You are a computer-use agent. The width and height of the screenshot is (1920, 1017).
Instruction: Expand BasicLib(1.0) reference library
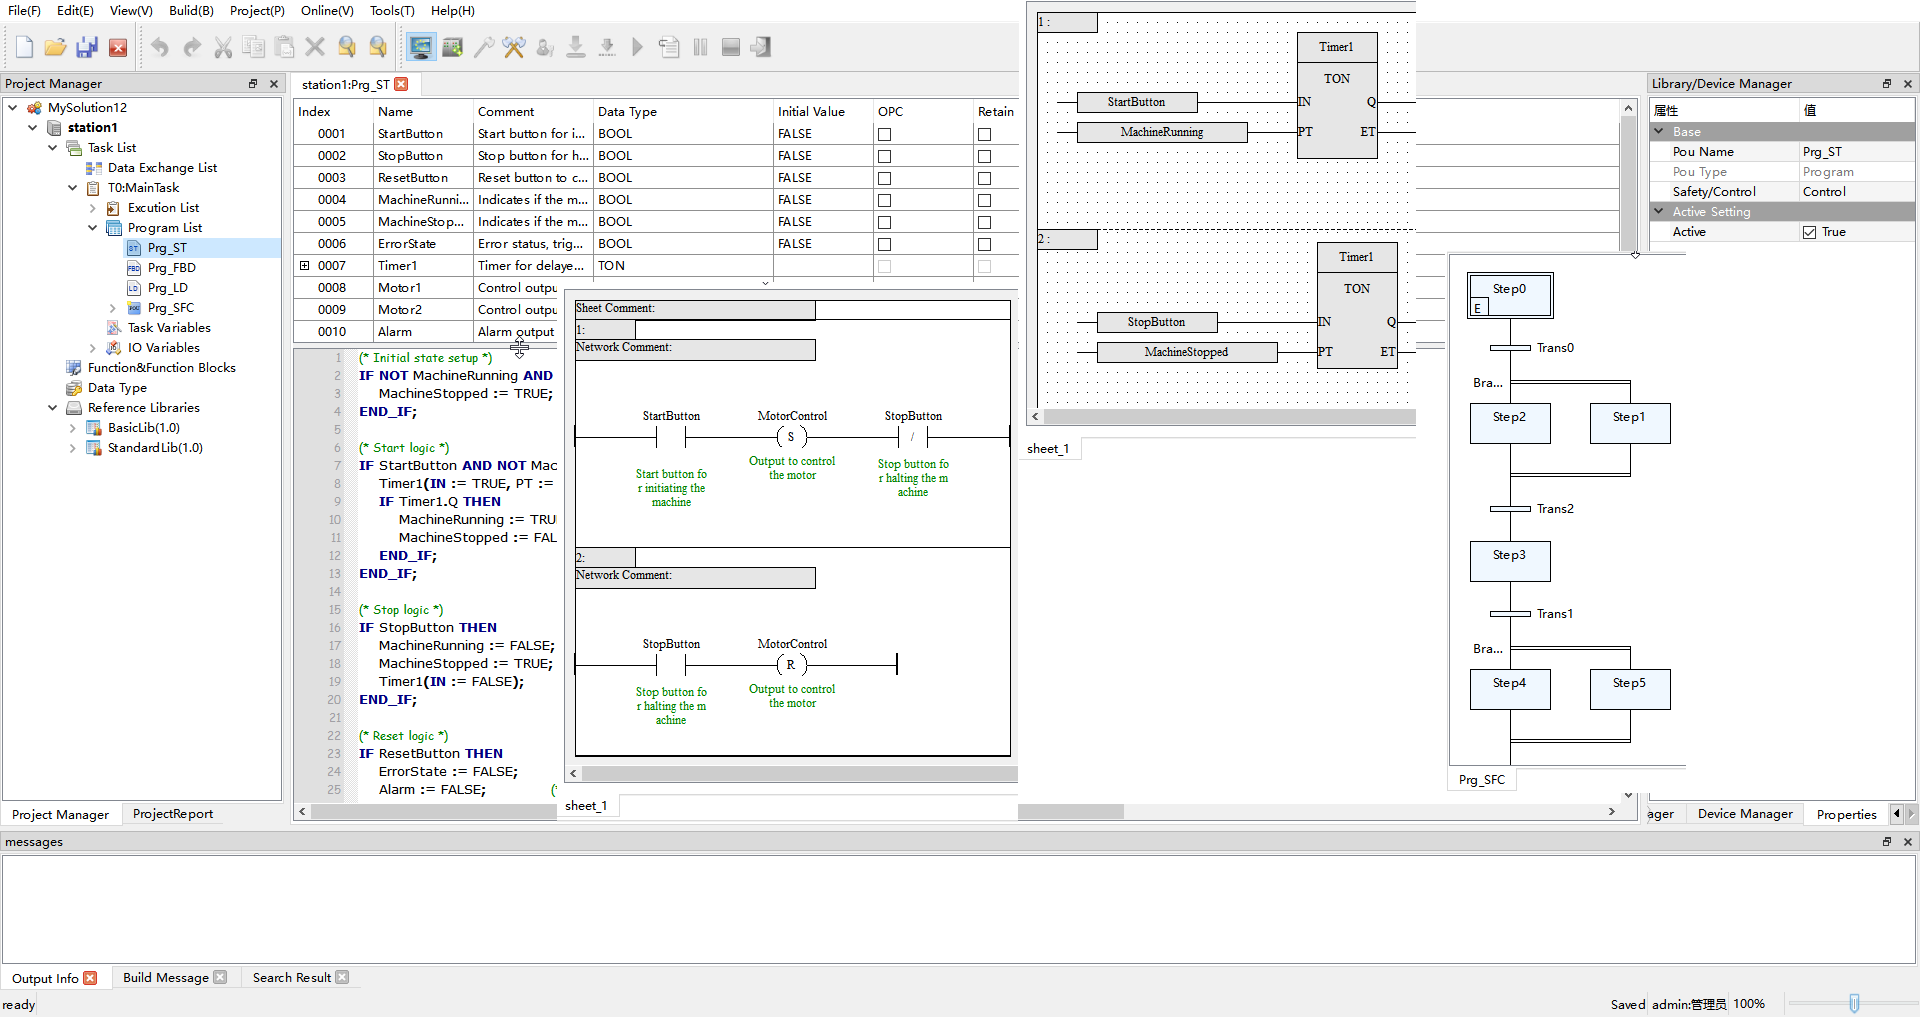click(x=73, y=428)
